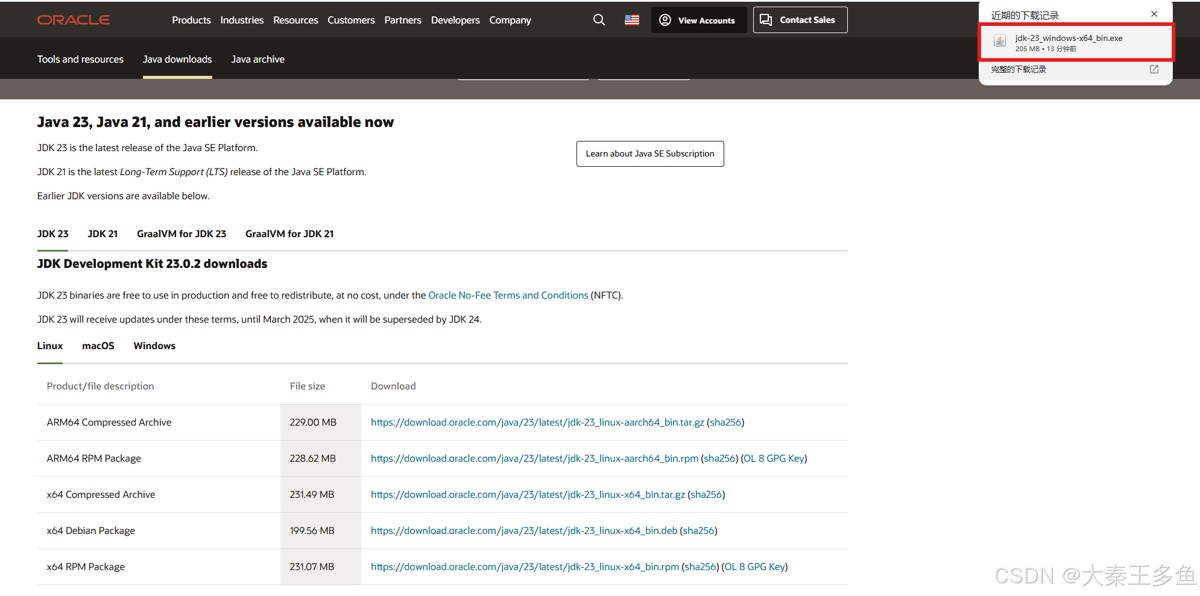Click the search magnifier icon
The height and width of the screenshot is (596, 1200).
coord(599,20)
